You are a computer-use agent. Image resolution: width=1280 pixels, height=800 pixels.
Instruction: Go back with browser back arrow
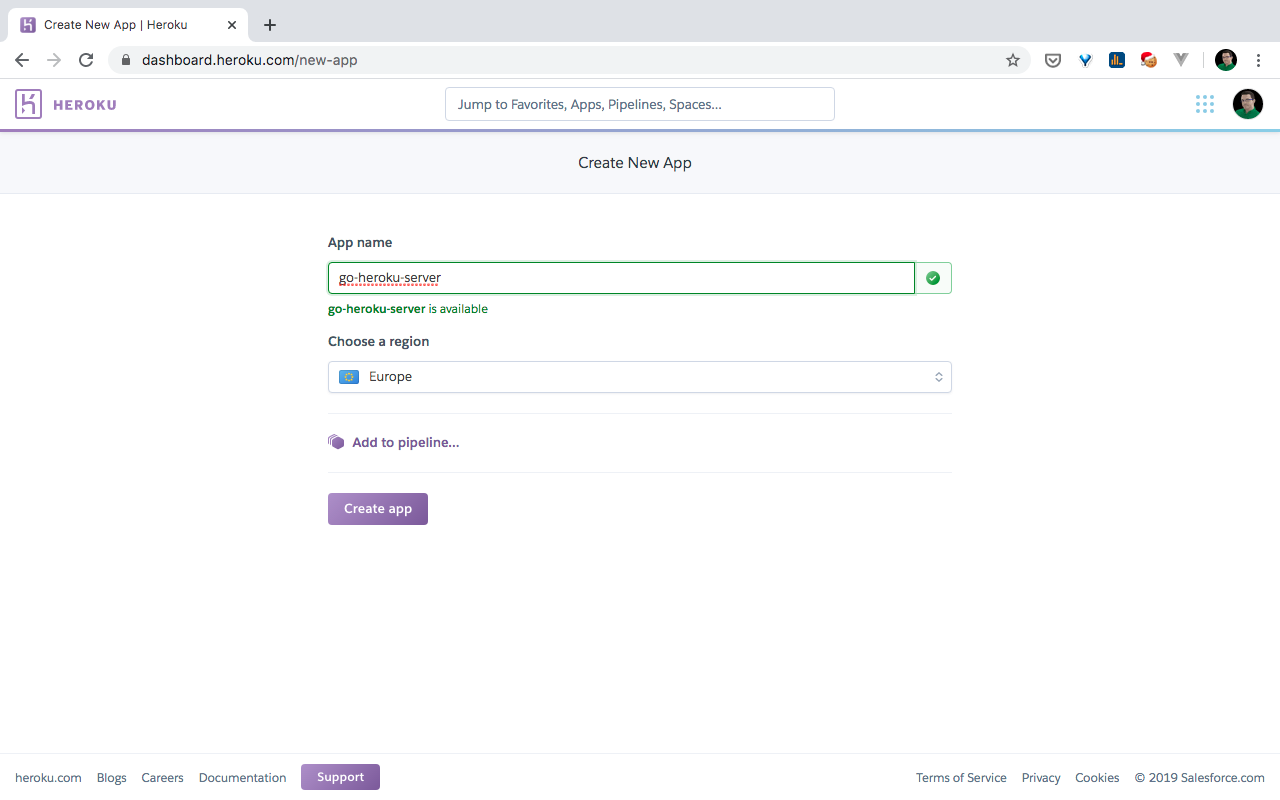(x=22, y=60)
